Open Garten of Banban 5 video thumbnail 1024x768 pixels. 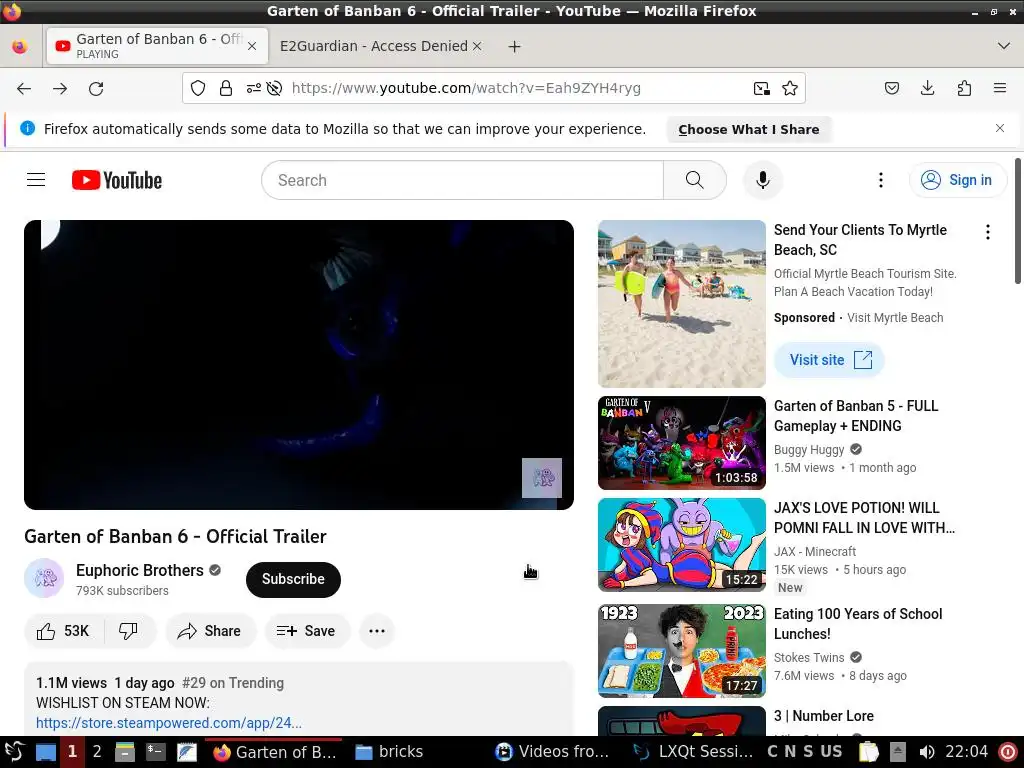point(682,443)
